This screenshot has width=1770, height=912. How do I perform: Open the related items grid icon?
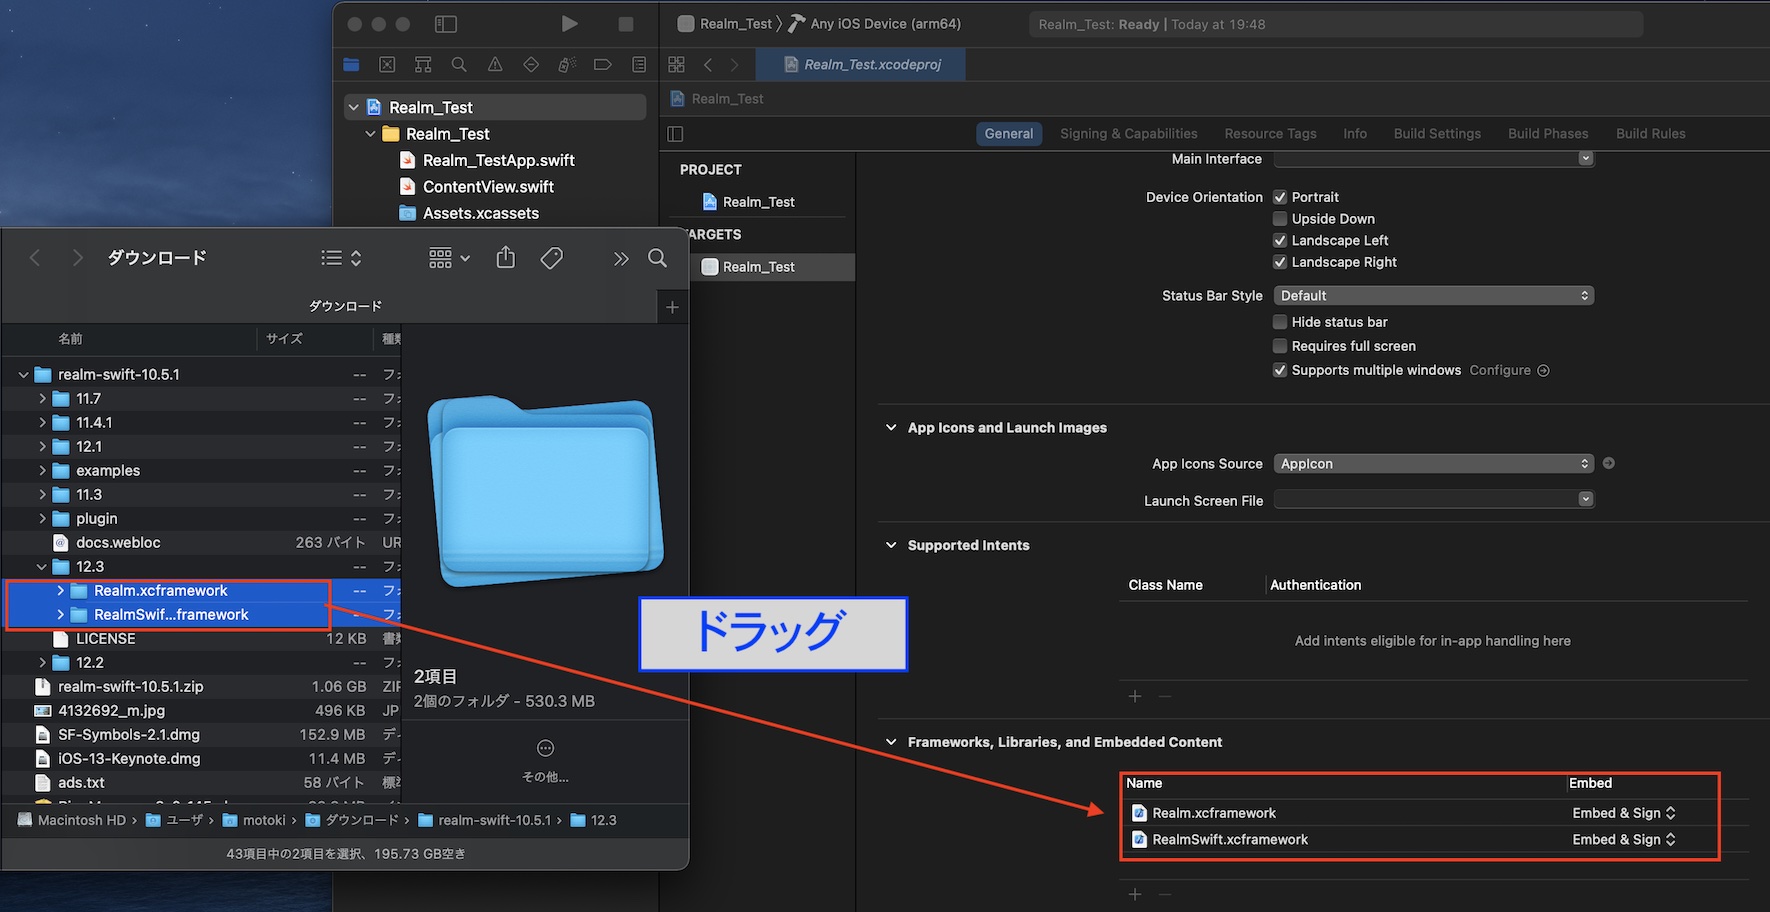click(677, 64)
